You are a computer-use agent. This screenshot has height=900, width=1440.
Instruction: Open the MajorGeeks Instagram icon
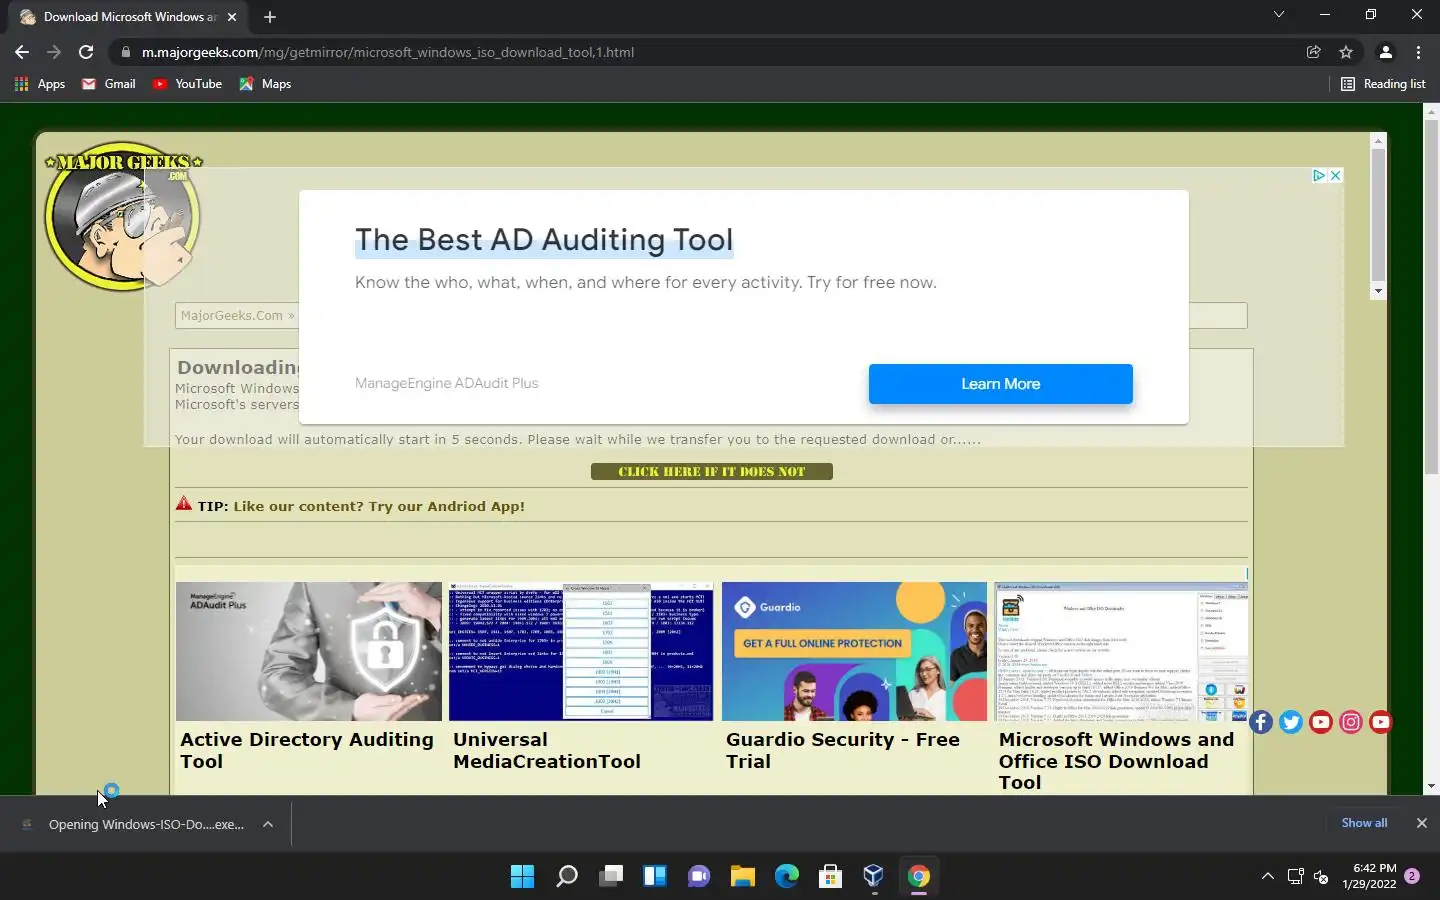(1351, 722)
